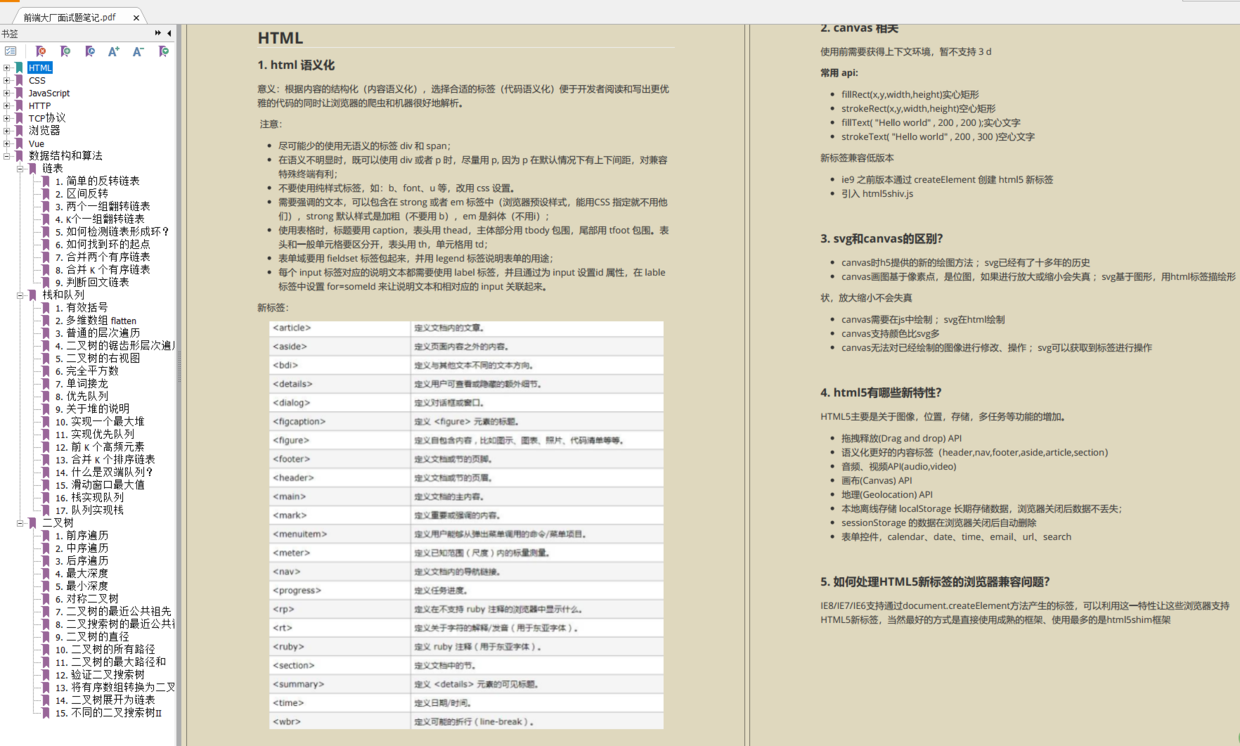The height and width of the screenshot is (746, 1240).
Task: Expand the JavaScript bookmark node
Action: pyautogui.click(x=6, y=93)
